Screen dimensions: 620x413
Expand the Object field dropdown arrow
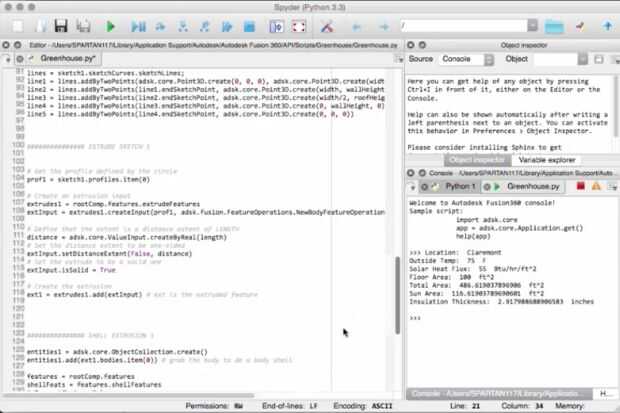583,59
